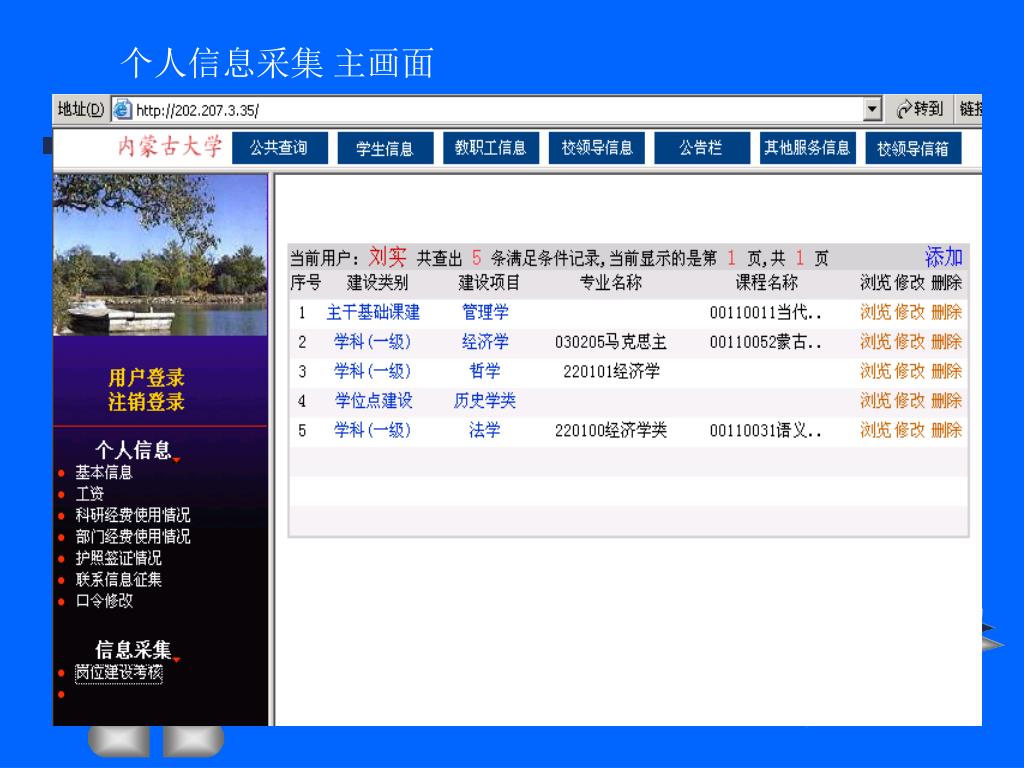Click 删除 in the 哲学 row
Image resolution: width=1024 pixels, height=768 pixels.
tap(946, 371)
